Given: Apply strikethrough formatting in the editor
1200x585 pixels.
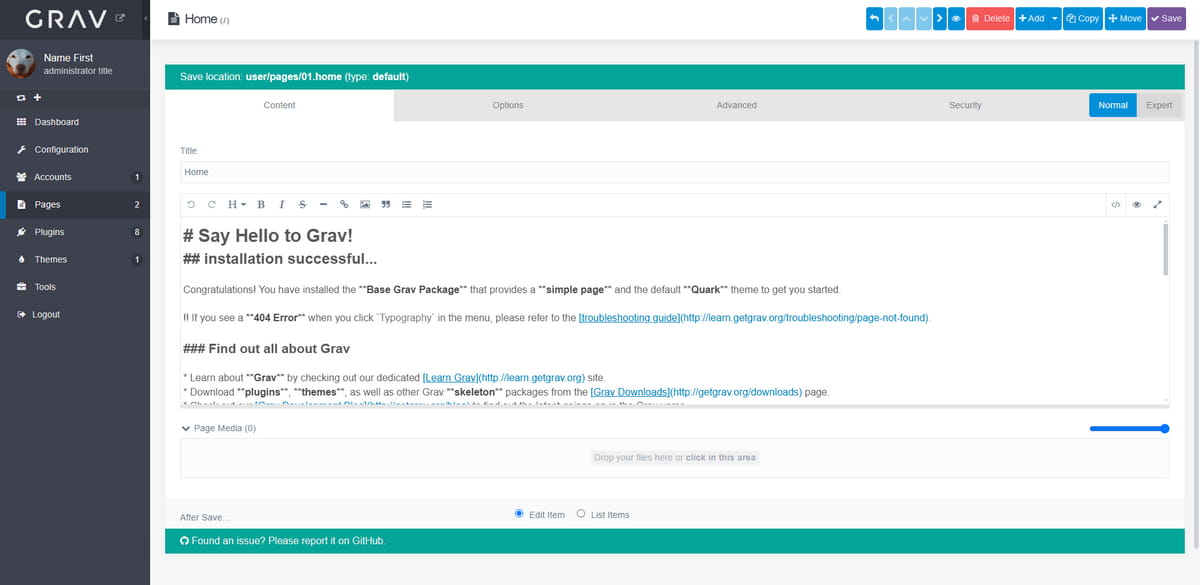Looking at the screenshot, I should coord(302,204).
